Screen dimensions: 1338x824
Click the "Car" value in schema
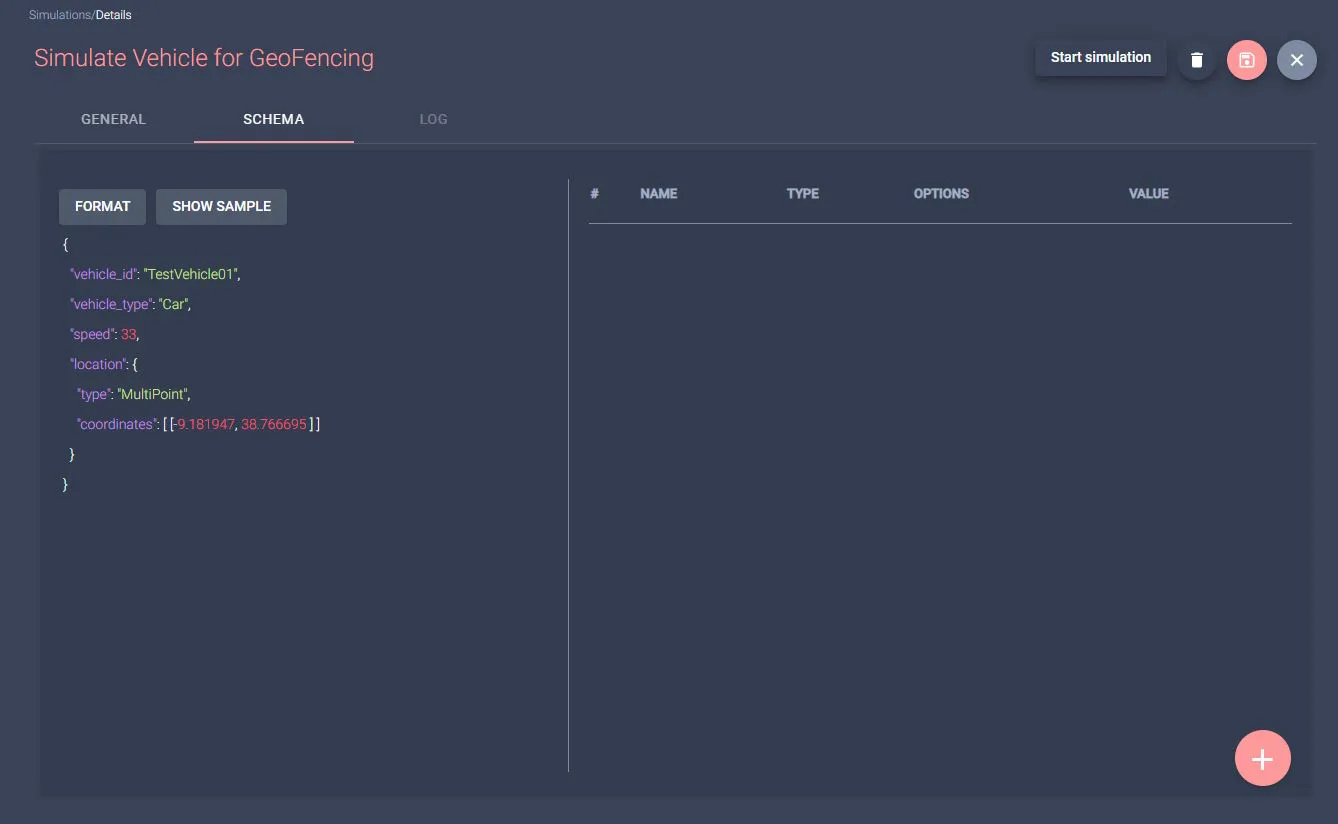[172, 304]
